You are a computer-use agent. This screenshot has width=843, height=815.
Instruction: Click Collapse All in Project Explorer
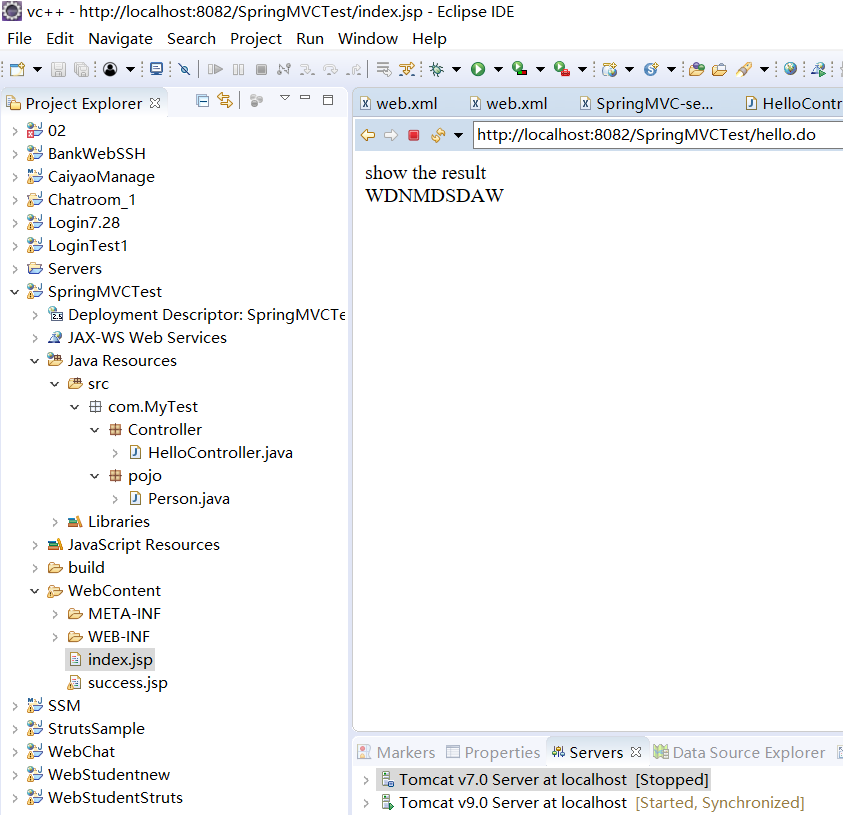pos(203,101)
